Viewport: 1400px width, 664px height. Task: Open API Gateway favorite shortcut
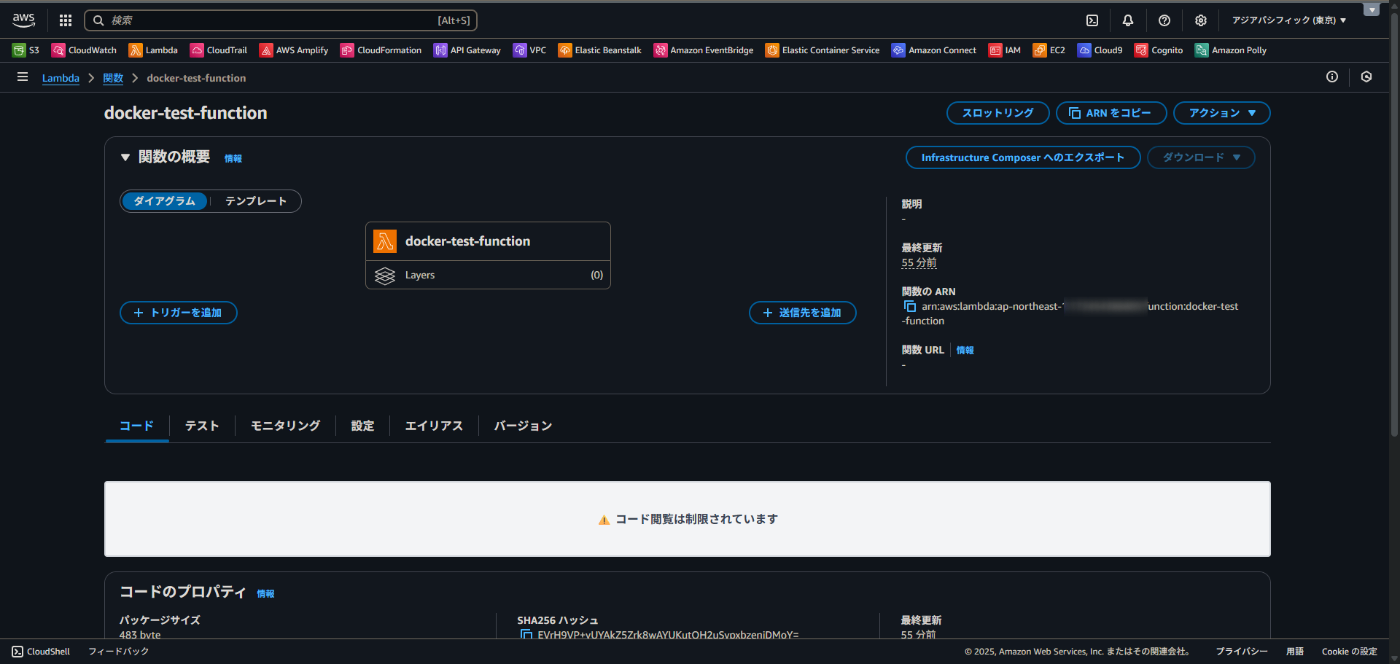[467, 50]
